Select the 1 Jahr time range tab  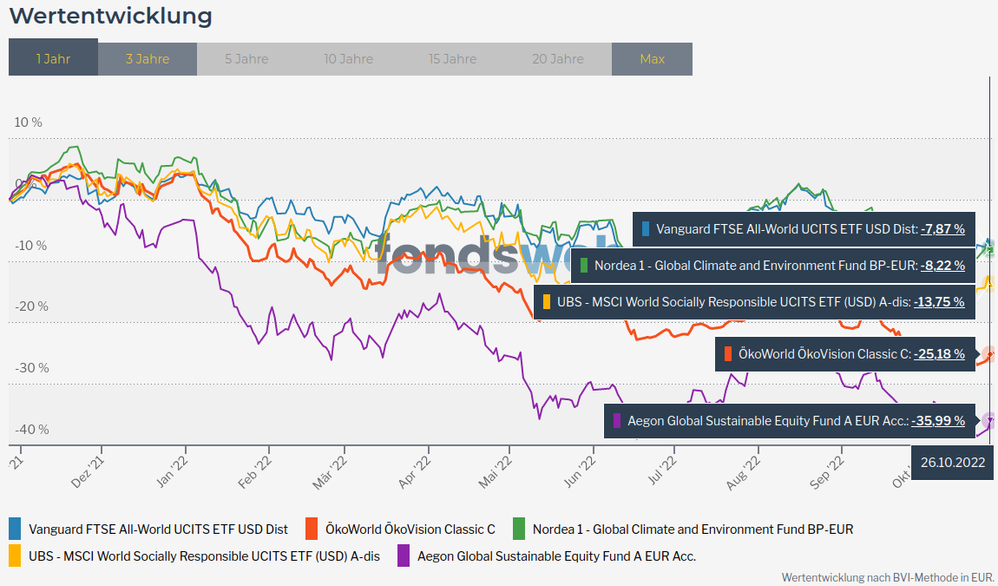click(53, 59)
